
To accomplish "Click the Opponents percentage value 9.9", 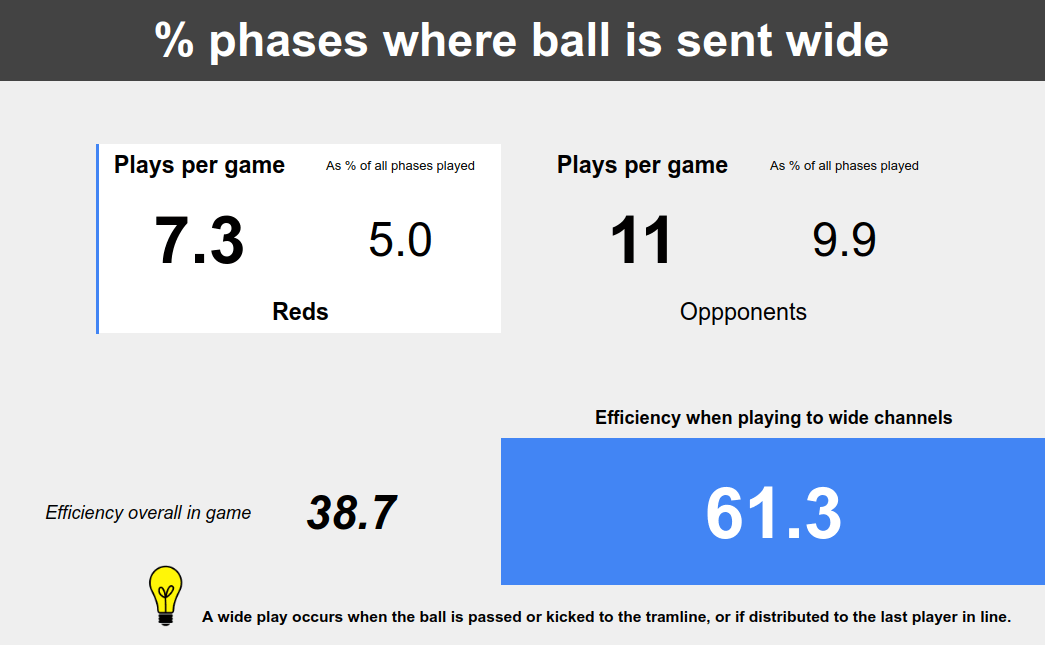I will [x=844, y=240].
